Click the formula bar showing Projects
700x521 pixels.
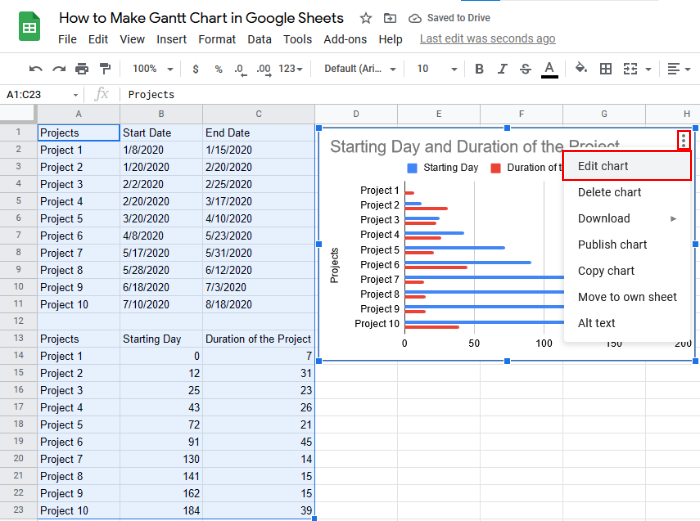[x=411, y=95]
